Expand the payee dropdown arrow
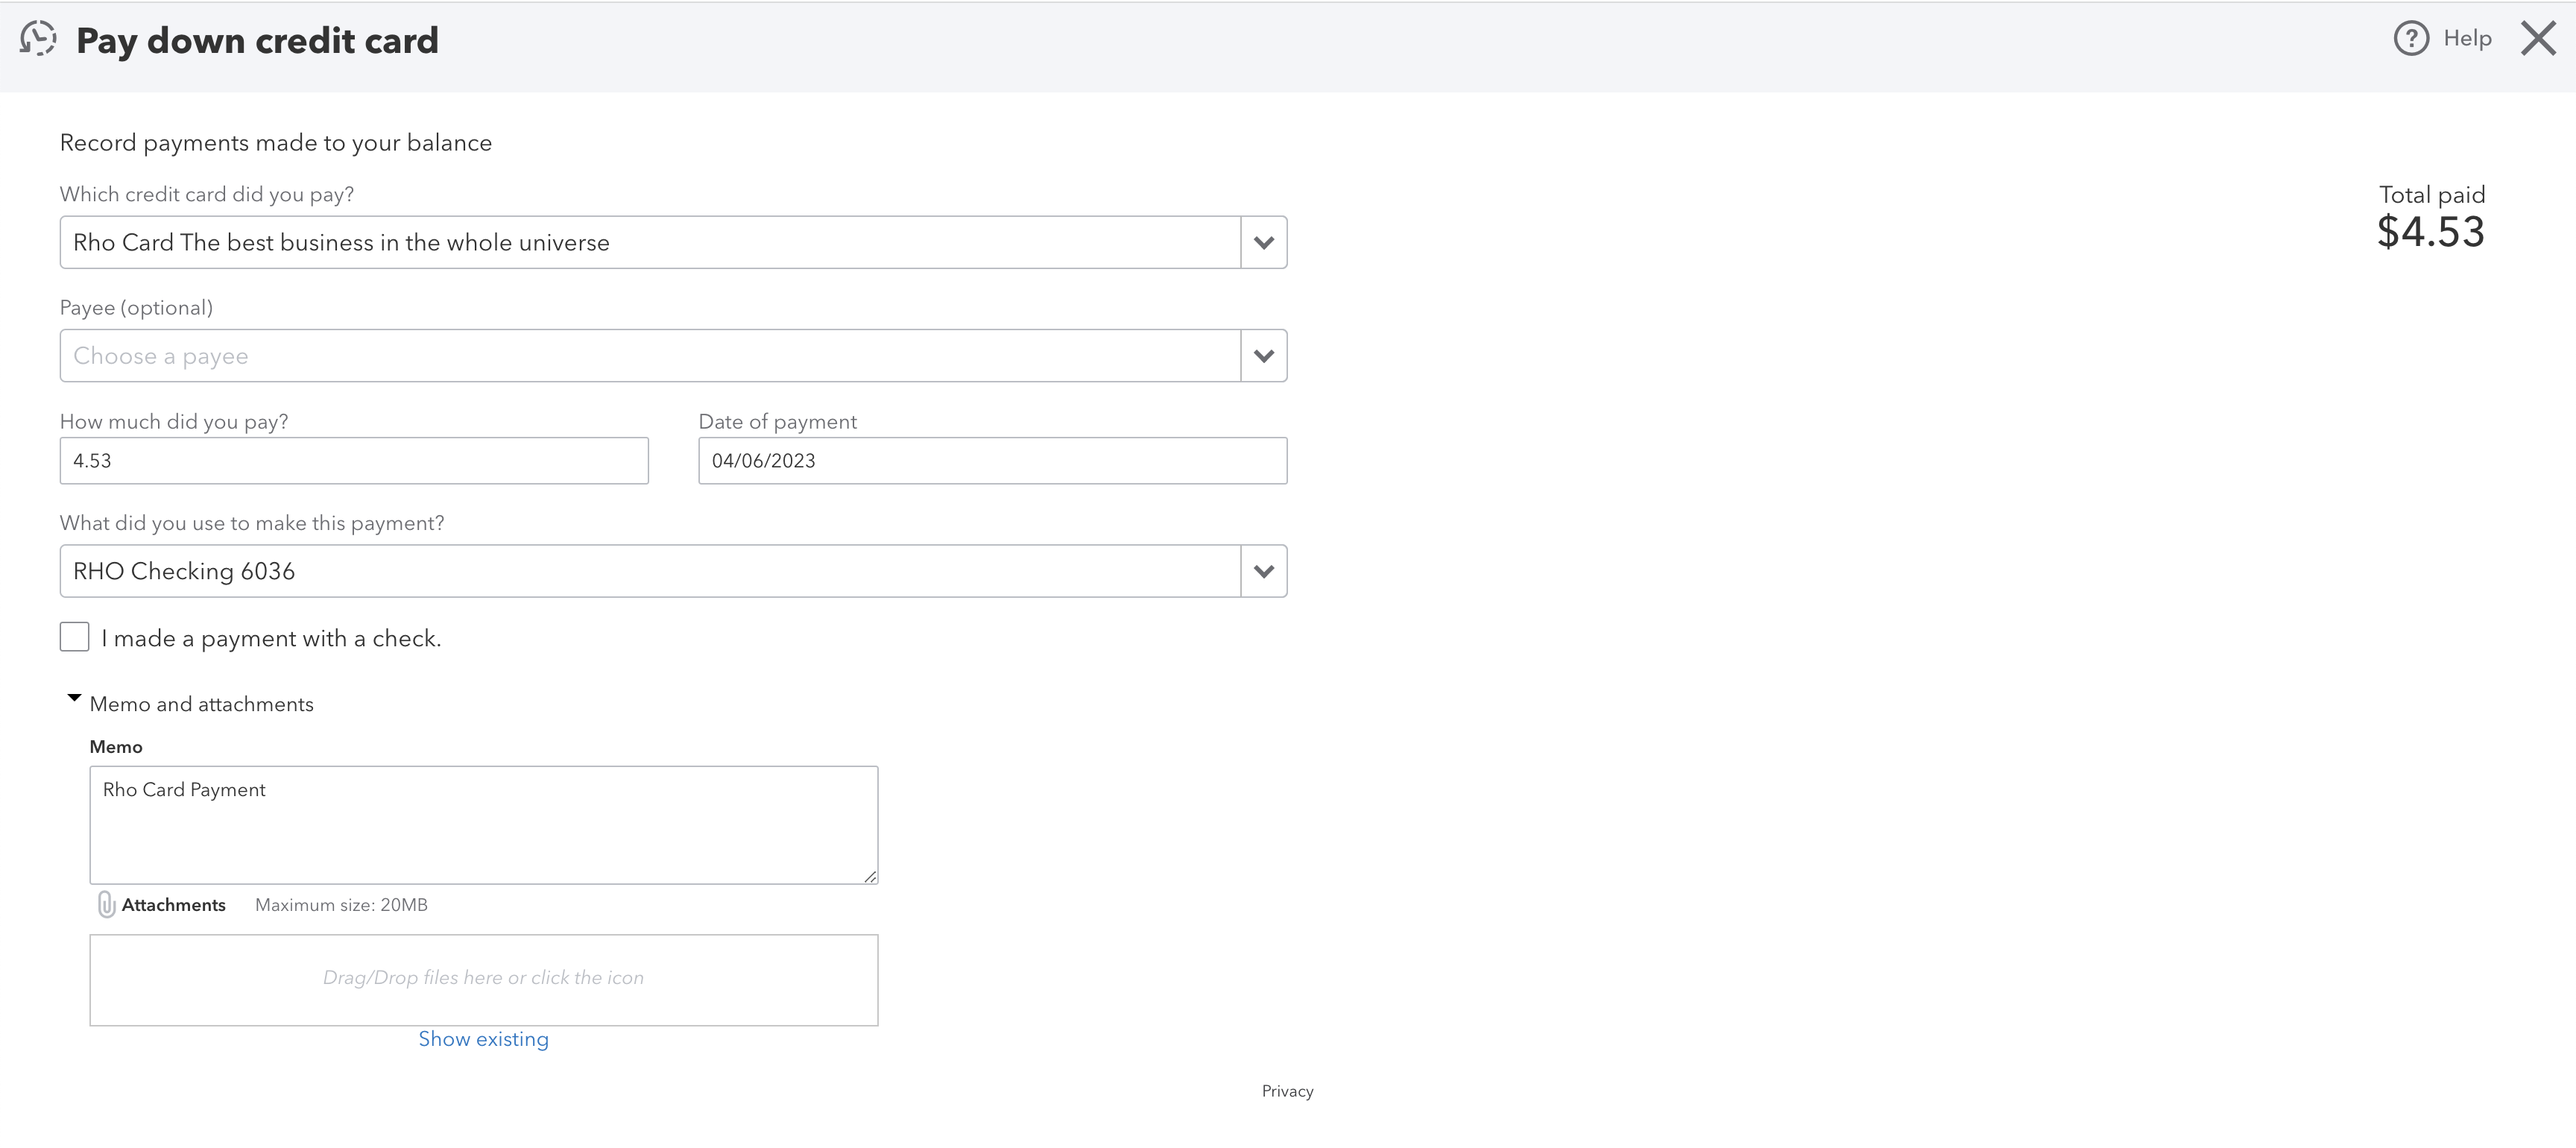The height and width of the screenshot is (1148, 2576). pyautogui.click(x=1264, y=356)
